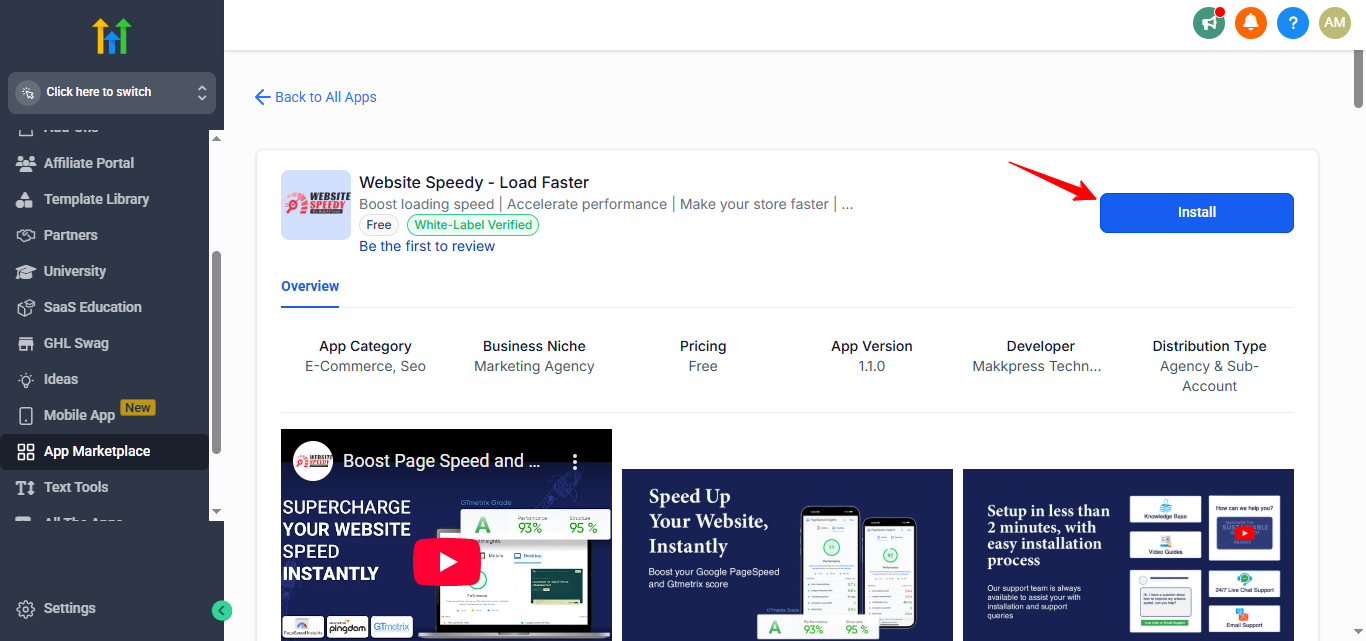Click Agency & Sub-Account distribution value
The height and width of the screenshot is (641, 1366).
[1209, 376]
